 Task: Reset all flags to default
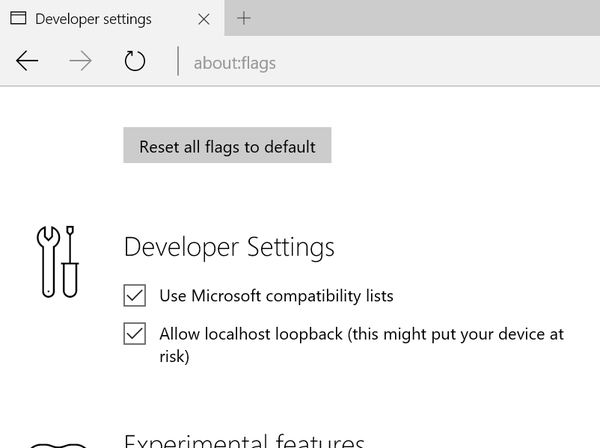[x=227, y=145]
